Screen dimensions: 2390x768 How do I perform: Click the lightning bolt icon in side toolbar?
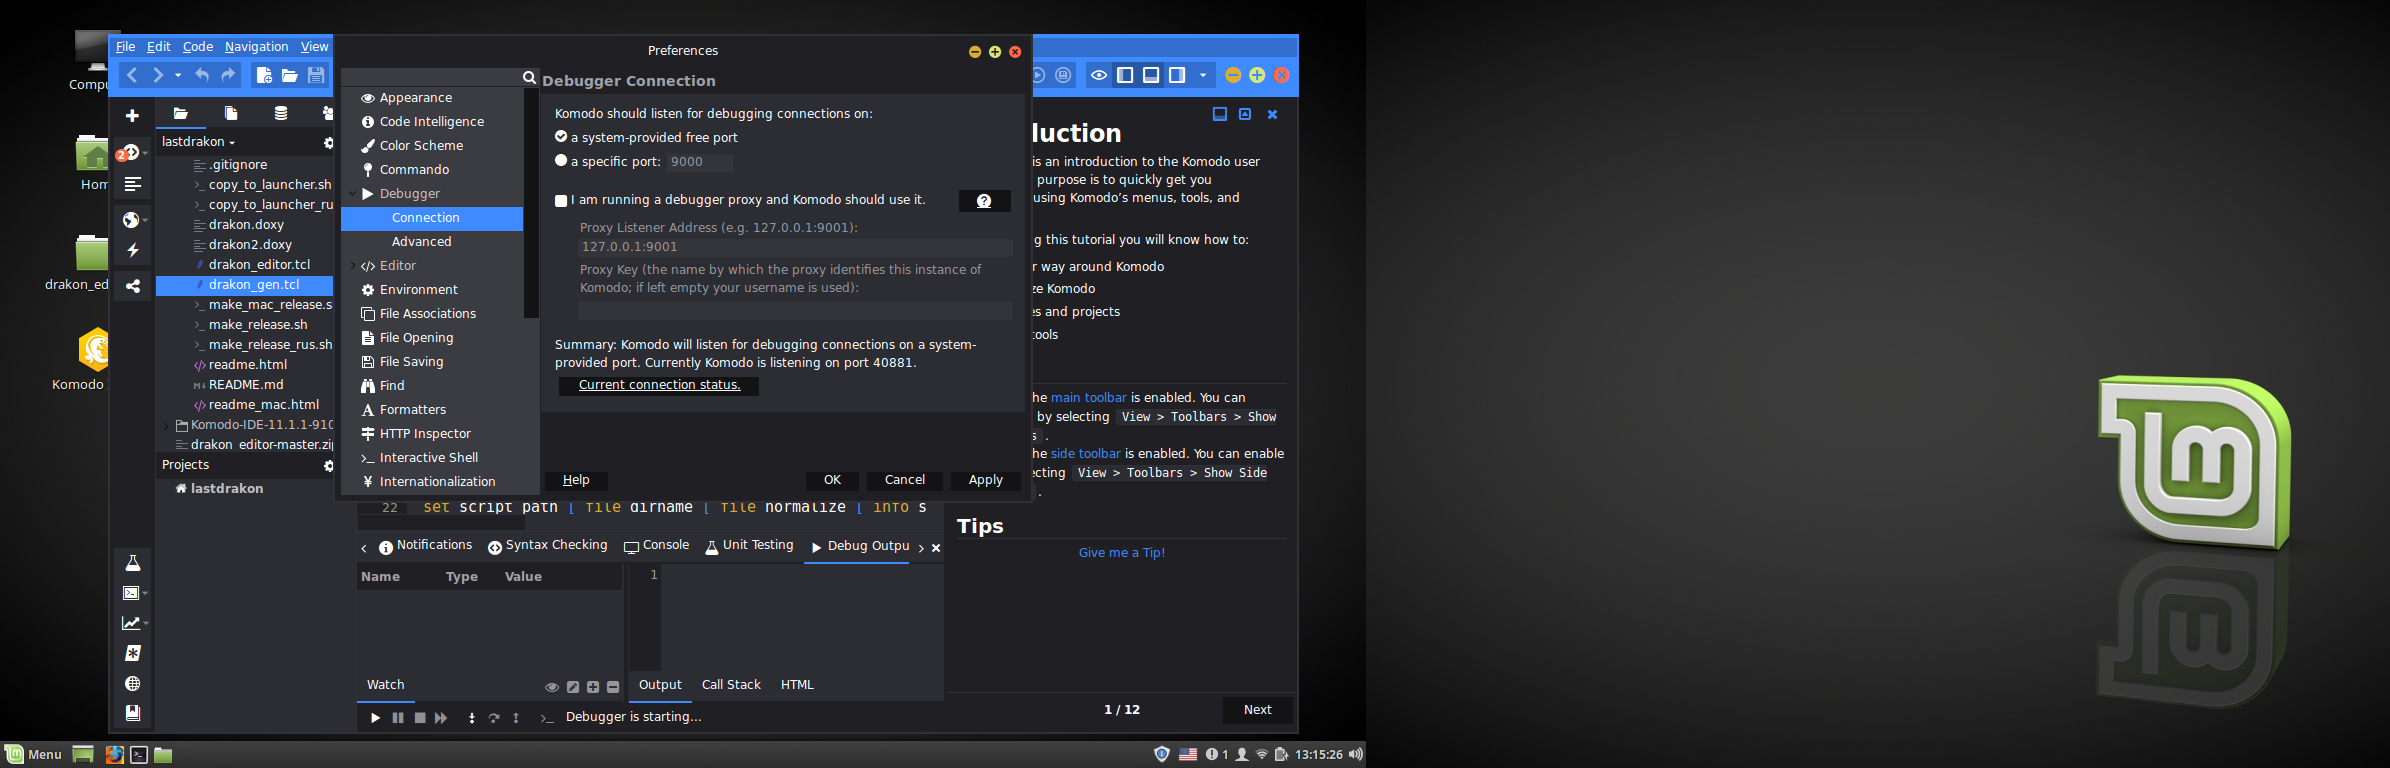tap(132, 250)
